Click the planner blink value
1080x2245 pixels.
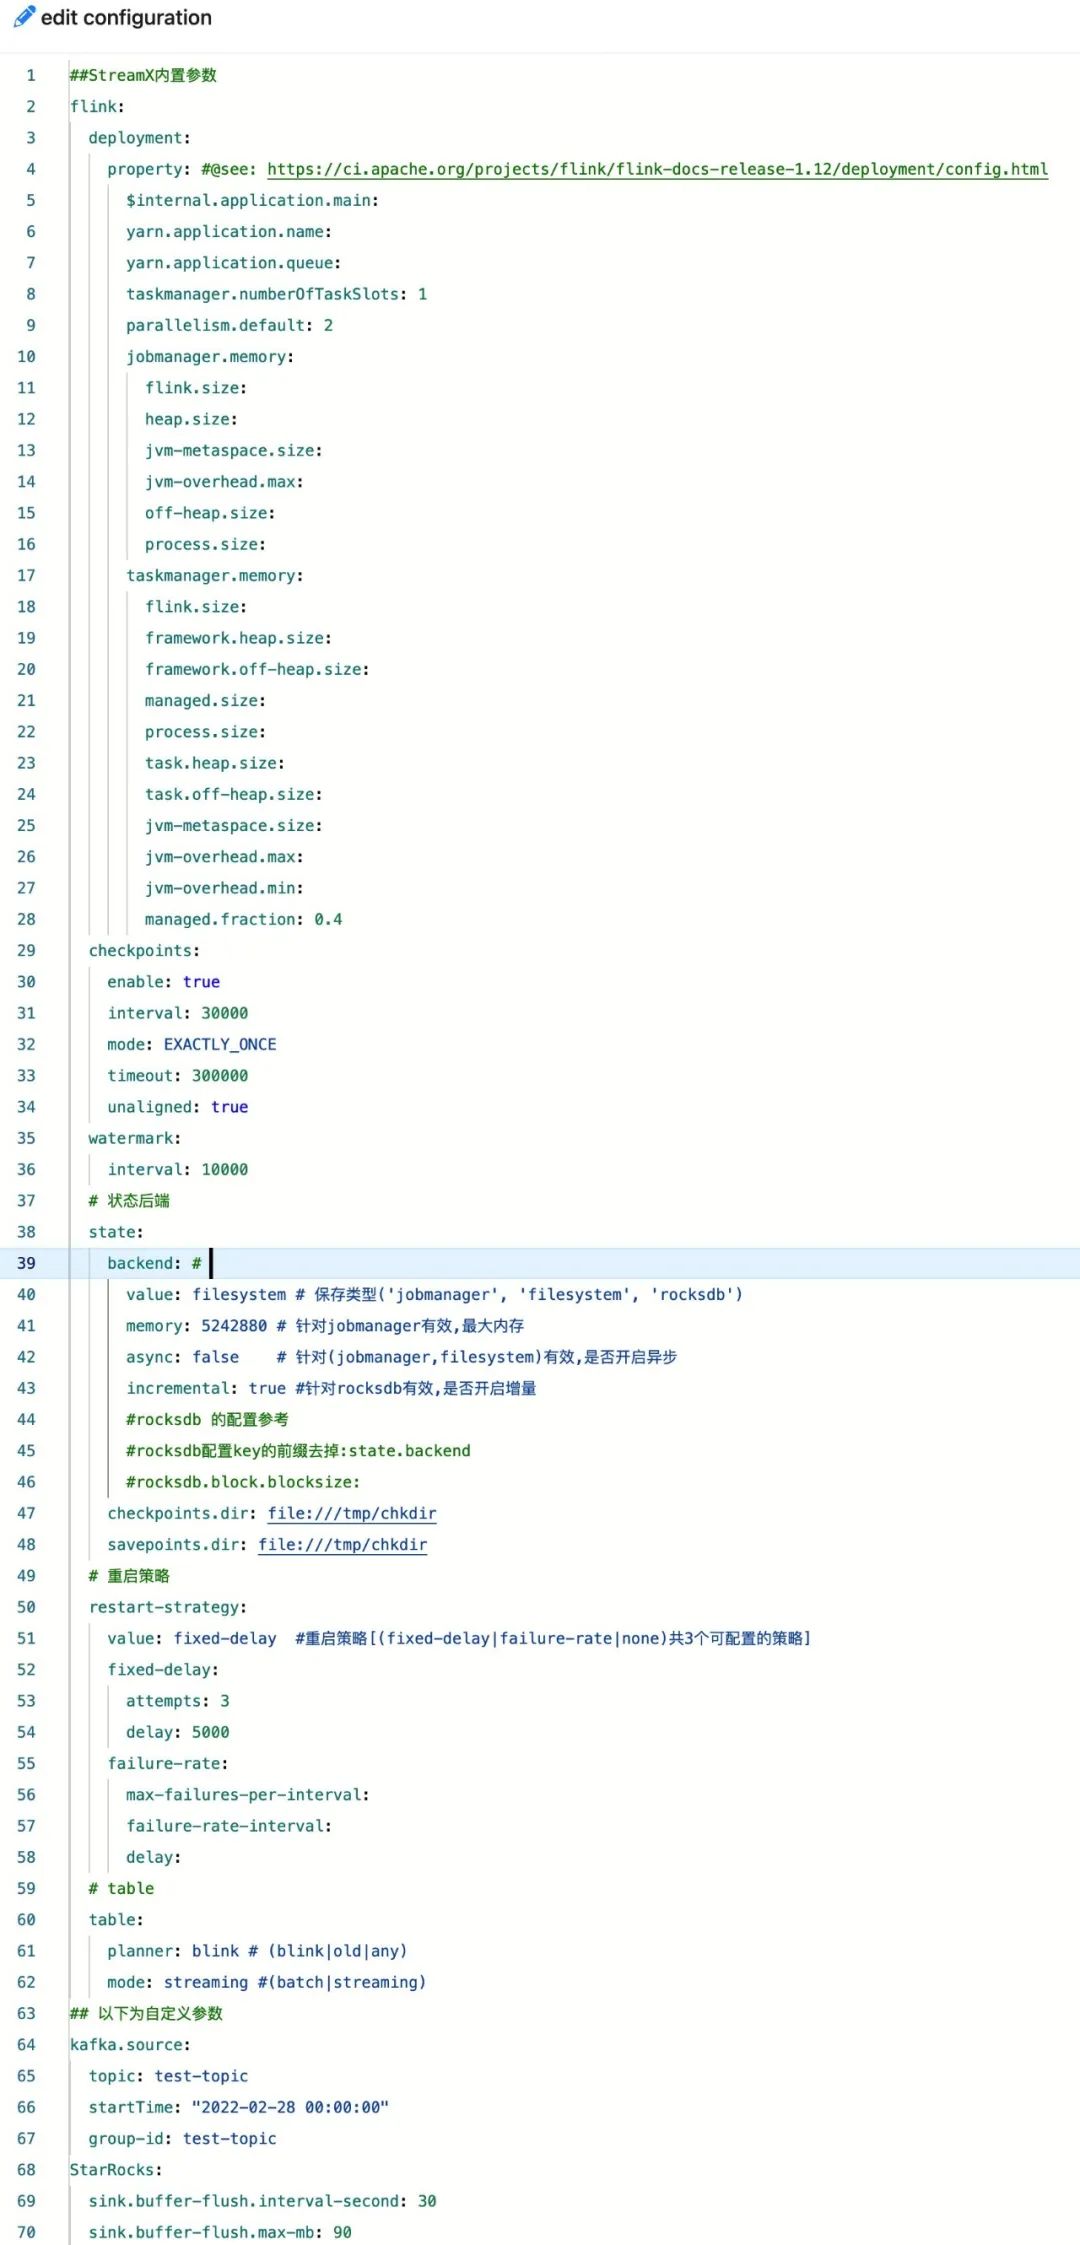pos(216,1951)
